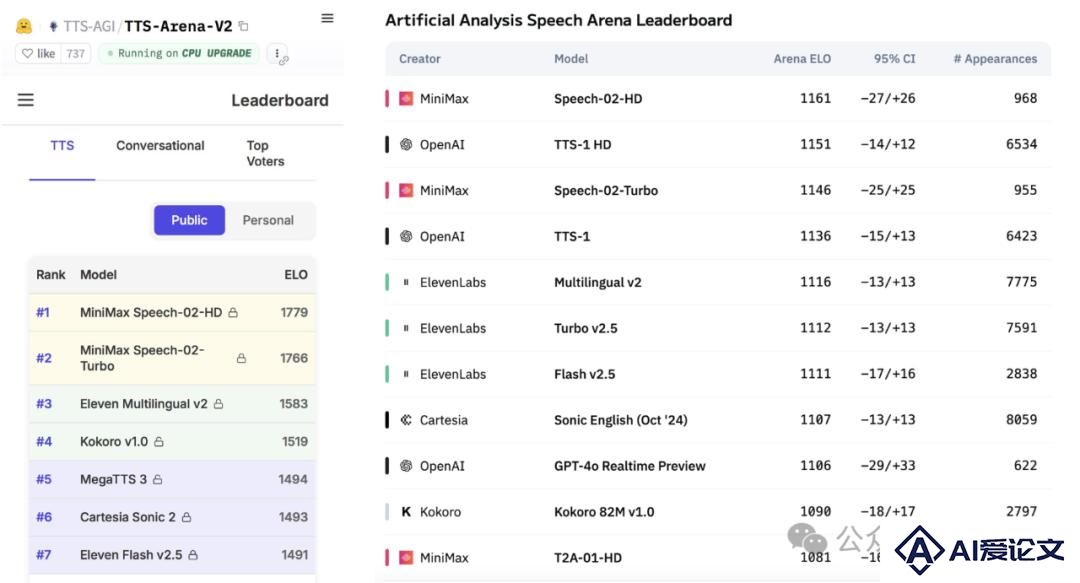
Task: Open the three-dot options menu
Action: 277,53
